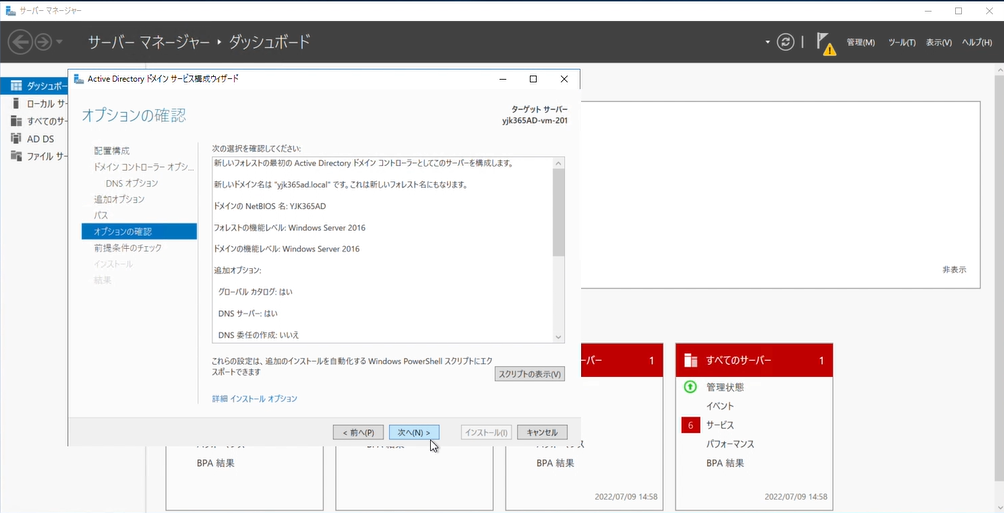Open the dropdown arrow left of refresh

point(768,42)
